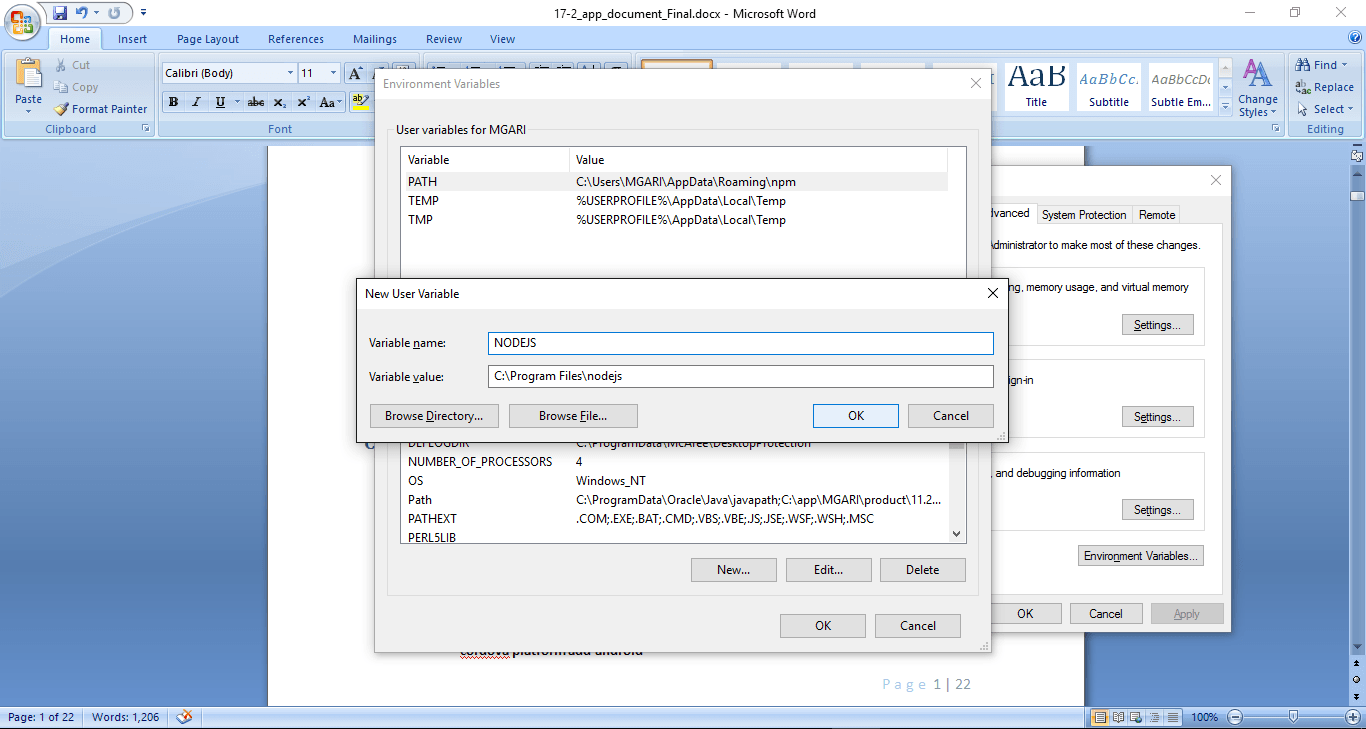Open the Find dropdown arrow
Viewport: 1366px width, 729px height.
pyautogui.click(x=1346, y=65)
